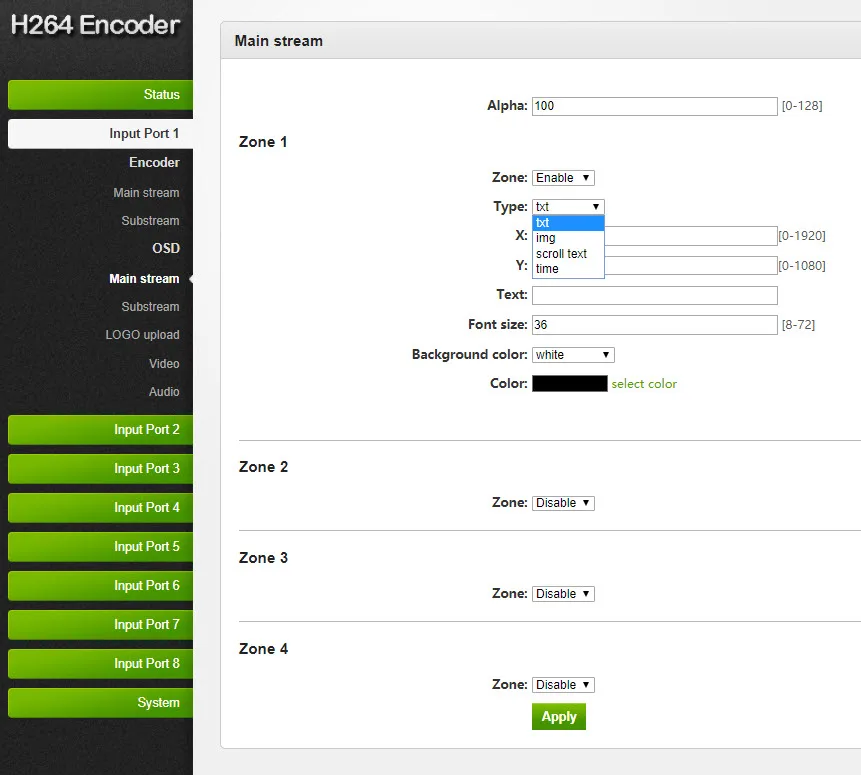
Task: Click the OSD heading in the sidebar
Action: coord(166,248)
